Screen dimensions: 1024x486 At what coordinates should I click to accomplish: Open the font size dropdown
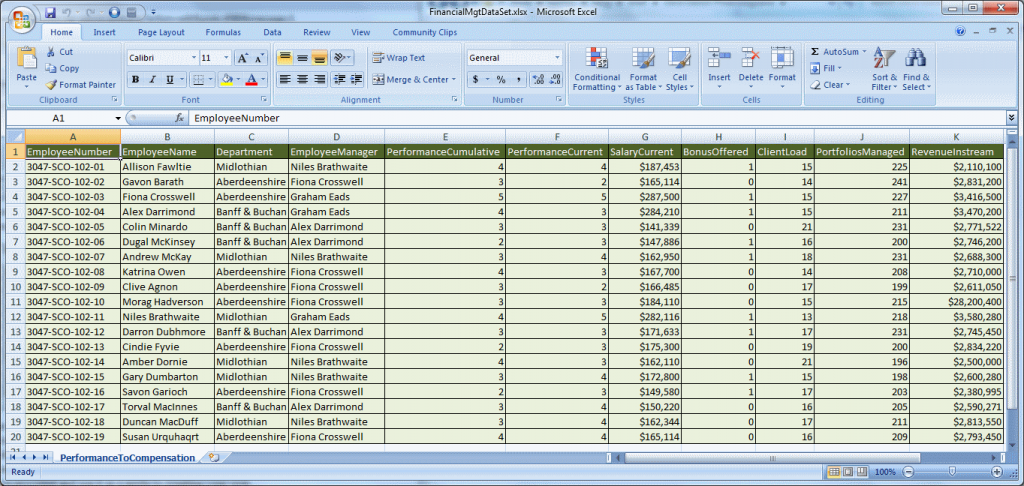tap(227, 58)
